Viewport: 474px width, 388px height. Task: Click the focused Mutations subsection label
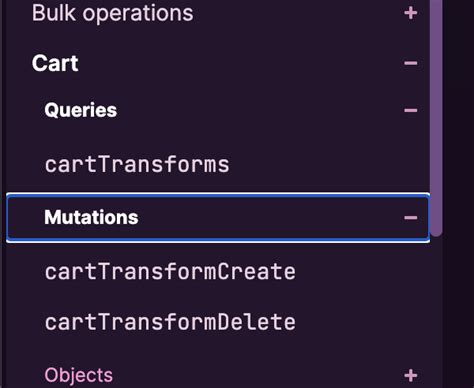coord(91,218)
